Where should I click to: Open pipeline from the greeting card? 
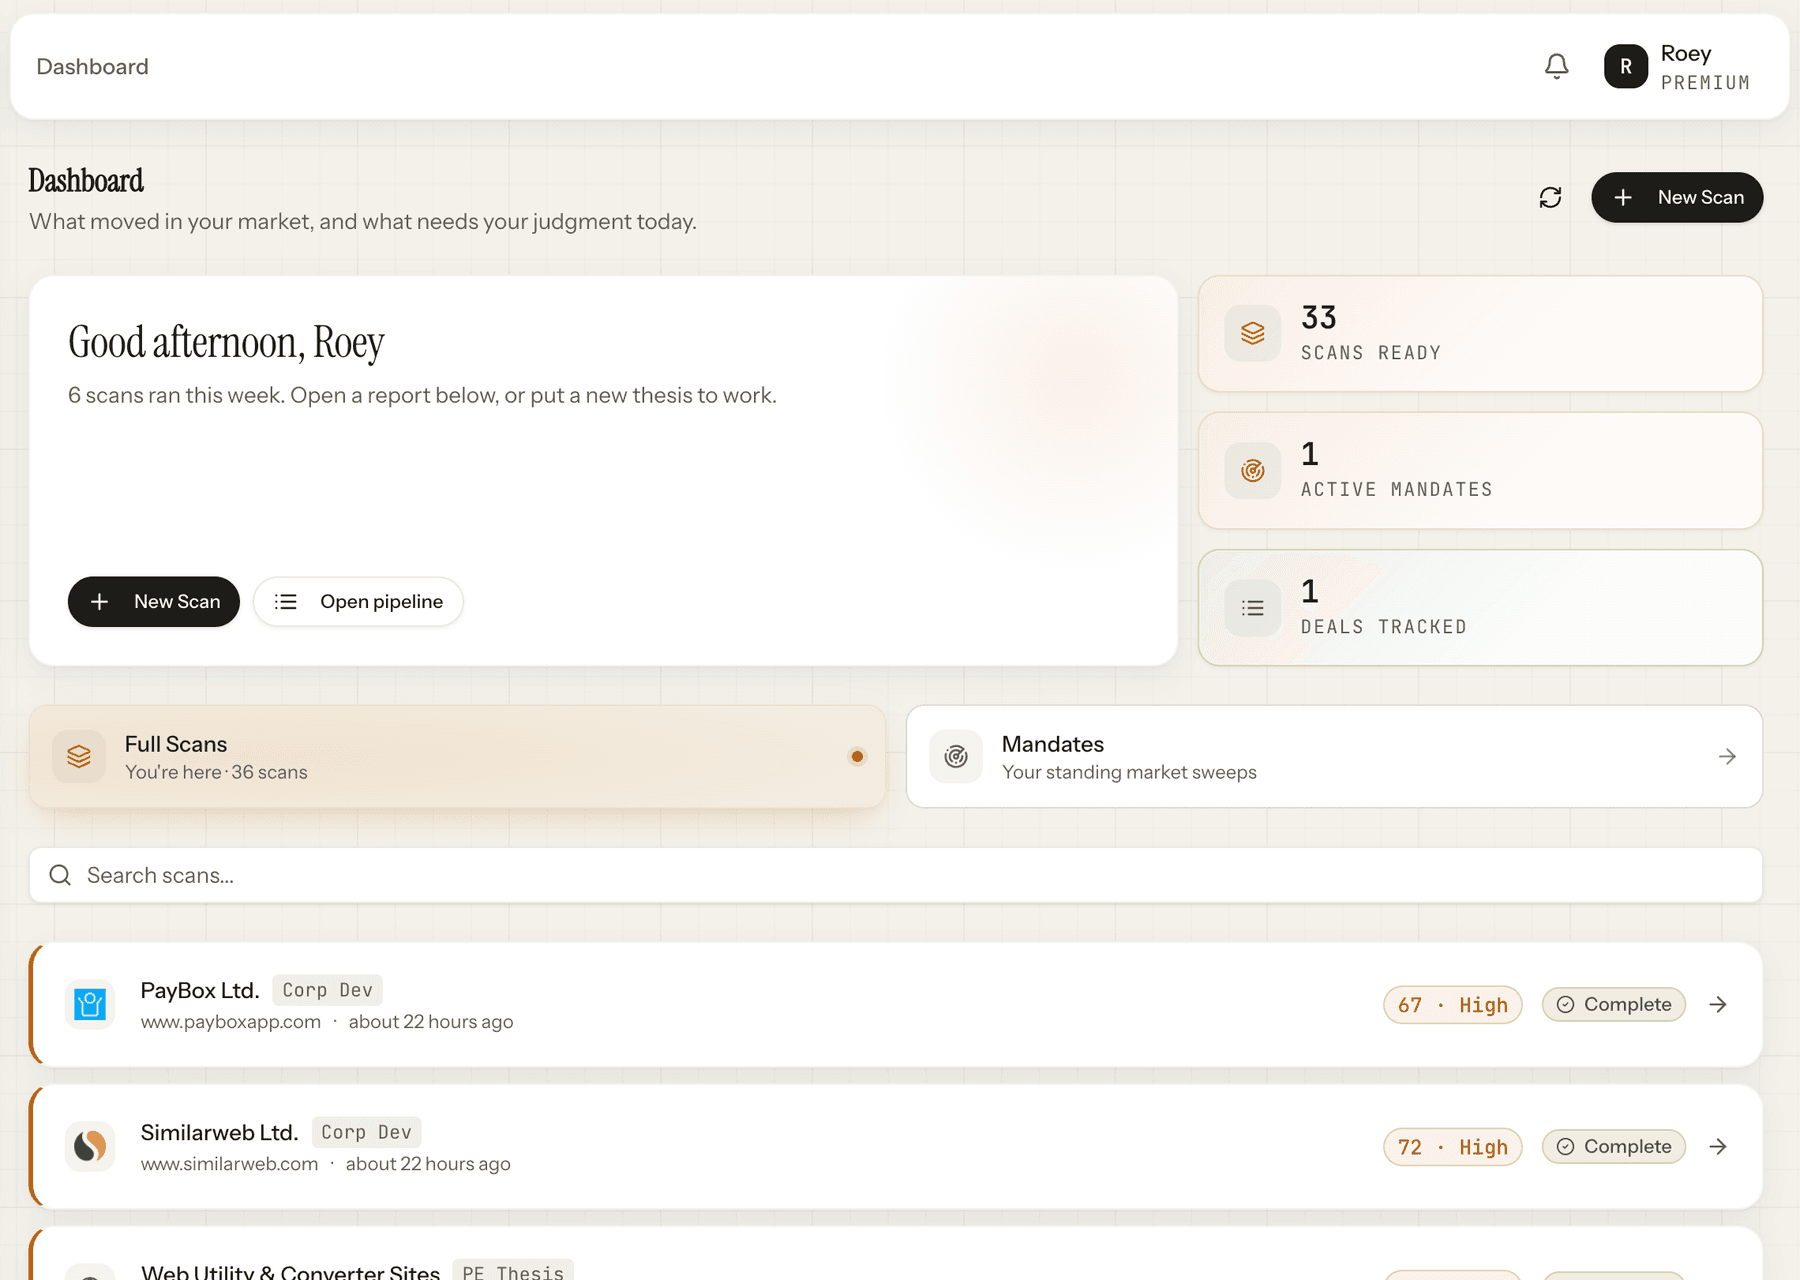358,601
